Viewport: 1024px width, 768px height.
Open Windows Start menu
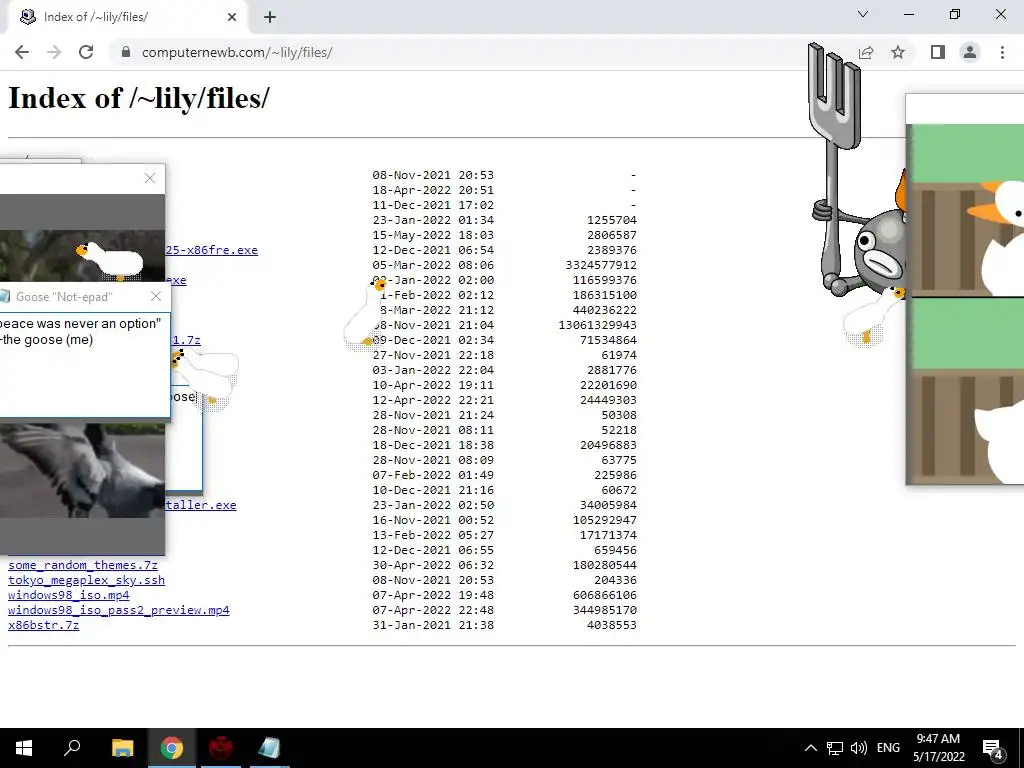pyautogui.click(x=24, y=748)
